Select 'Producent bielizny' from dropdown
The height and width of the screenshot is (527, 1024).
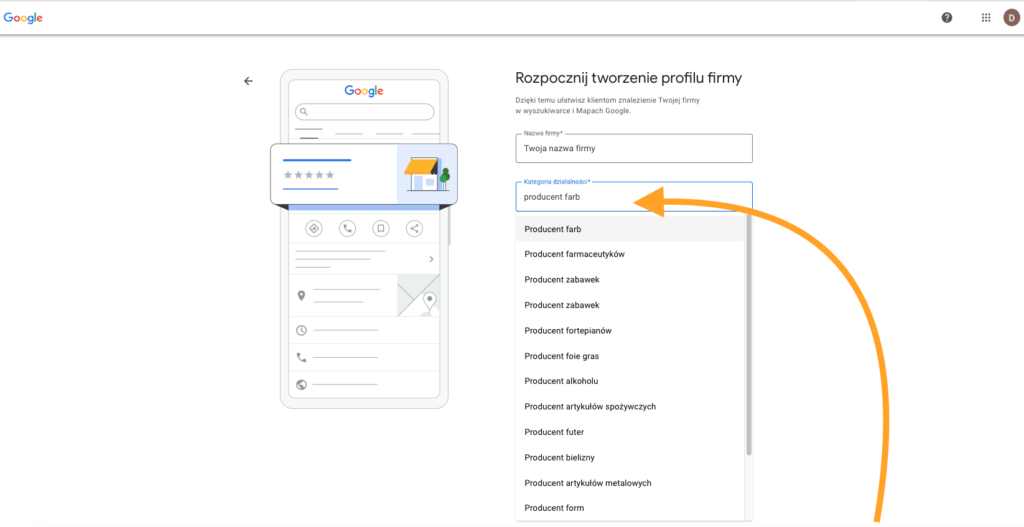[630, 457]
